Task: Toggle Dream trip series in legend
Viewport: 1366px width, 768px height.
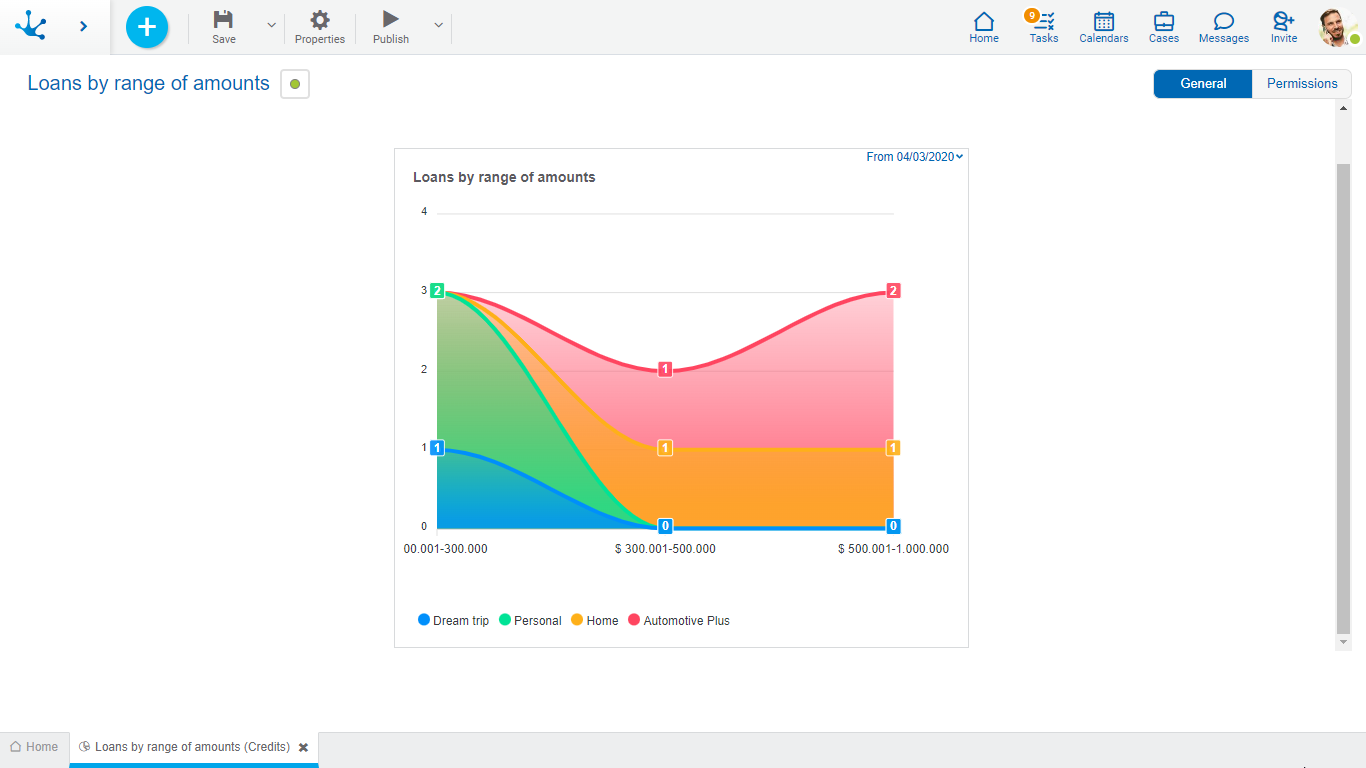Action: coord(453,621)
